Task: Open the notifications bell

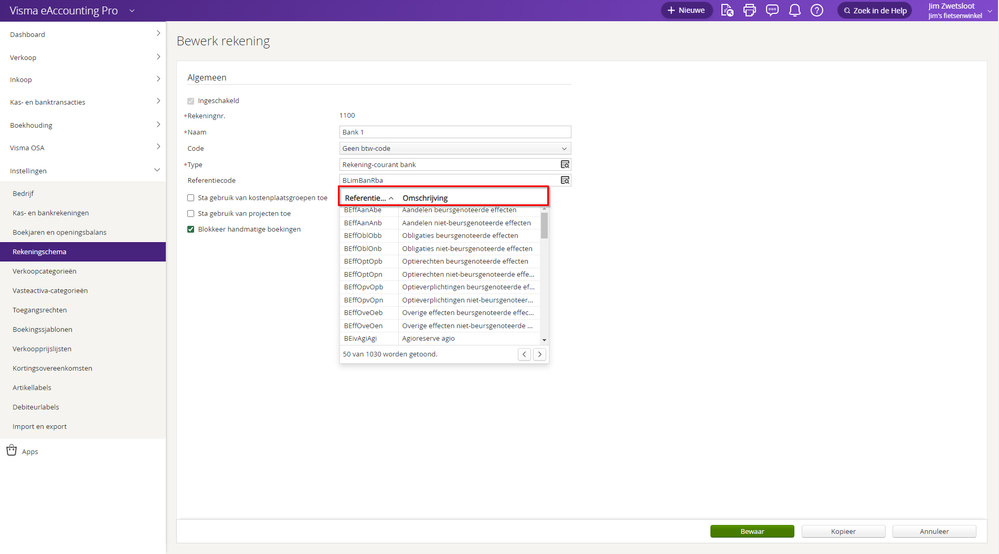Action: click(794, 10)
